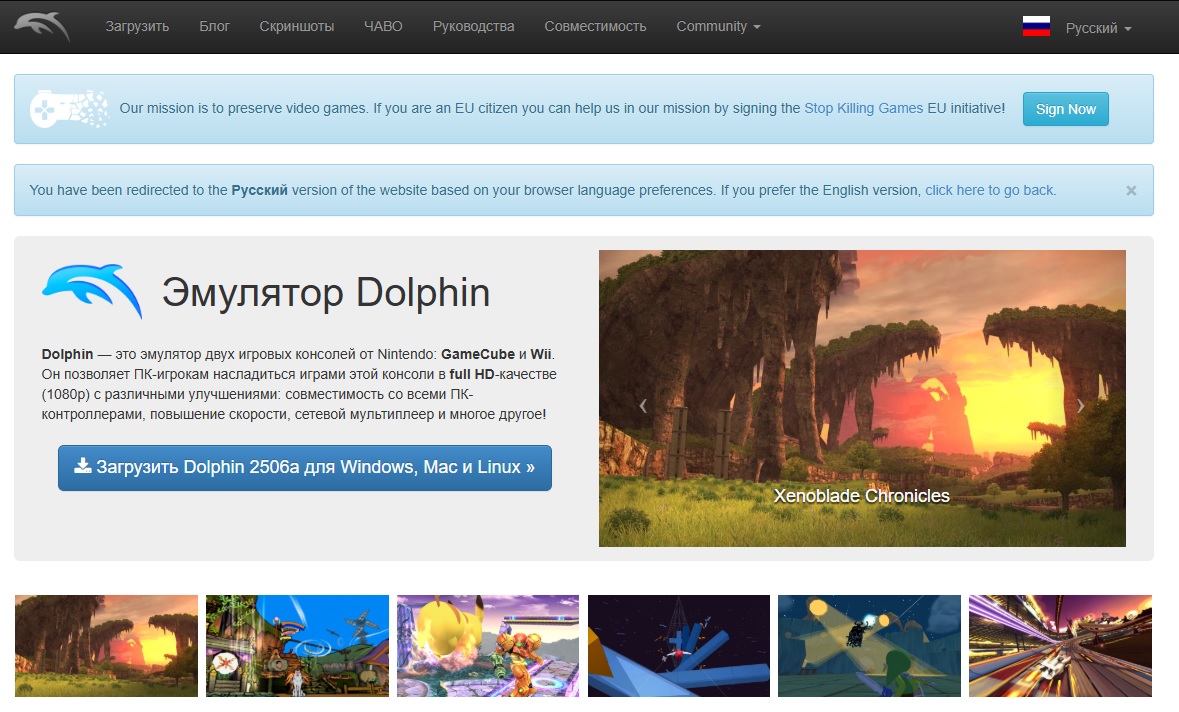Click the Russian flag icon
This screenshot has width=1179, height=712.
point(1035,27)
